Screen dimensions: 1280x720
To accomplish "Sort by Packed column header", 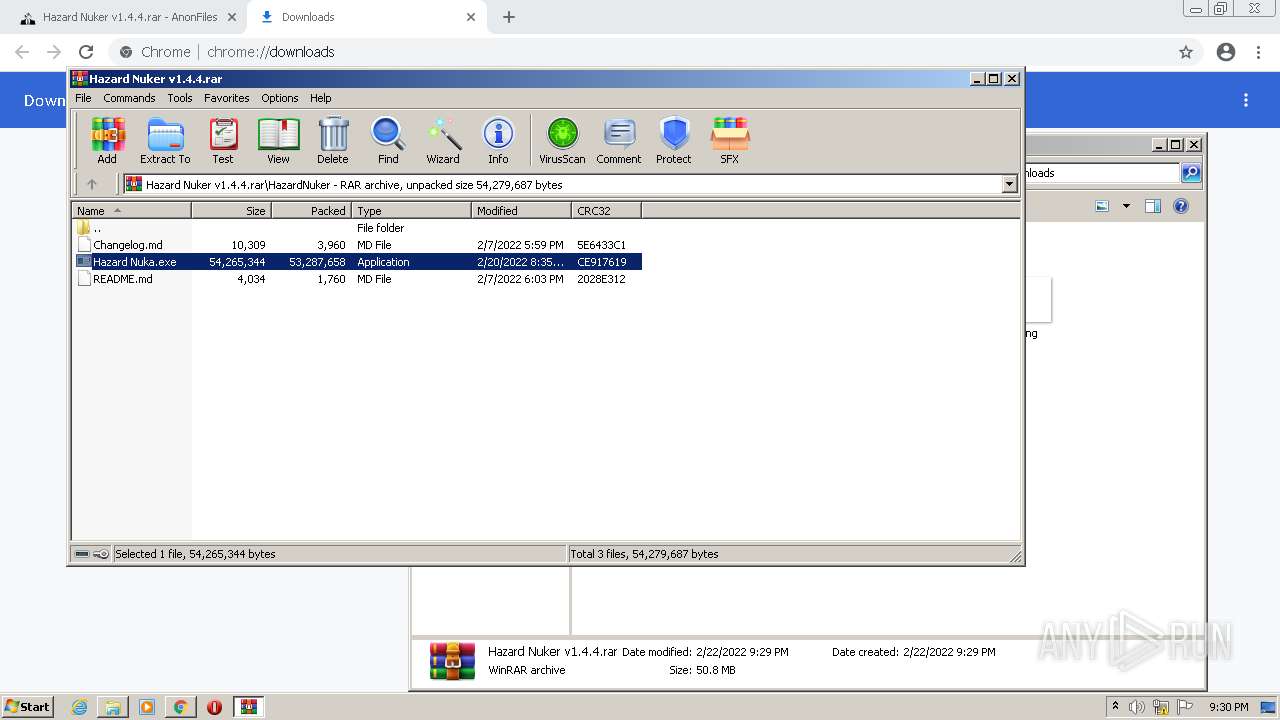I will point(311,211).
